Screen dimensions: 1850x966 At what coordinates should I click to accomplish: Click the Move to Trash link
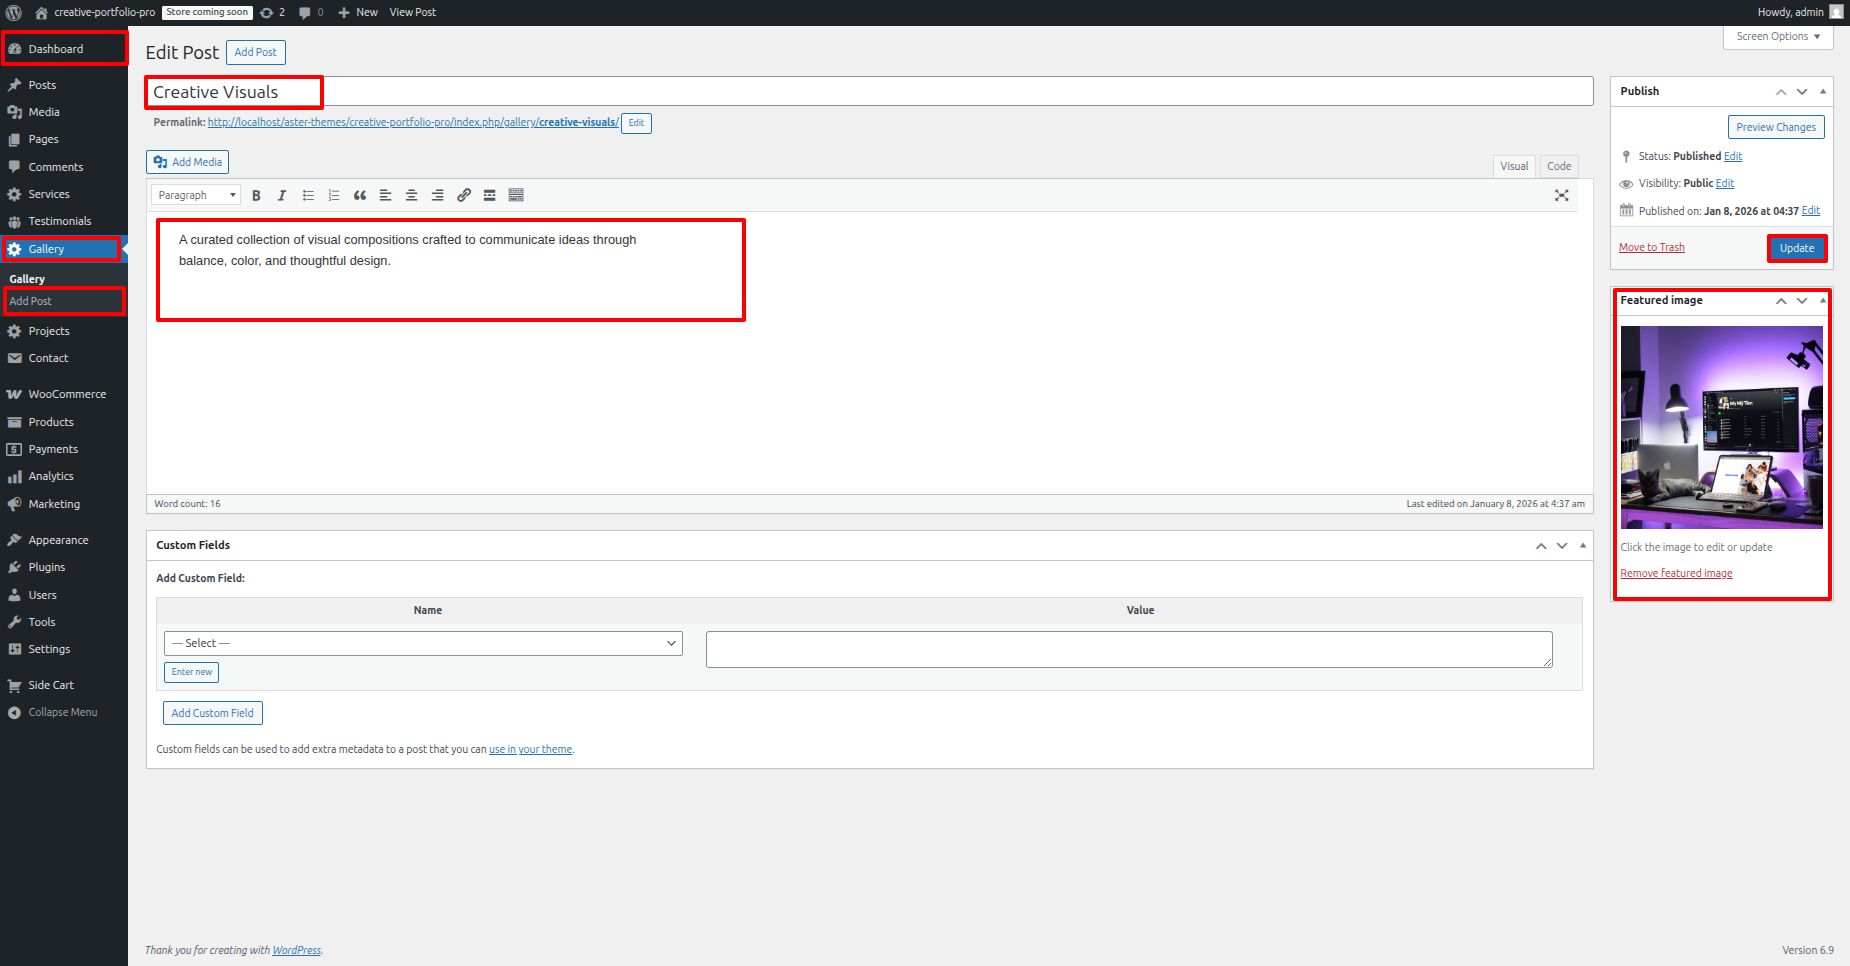[x=1651, y=248]
